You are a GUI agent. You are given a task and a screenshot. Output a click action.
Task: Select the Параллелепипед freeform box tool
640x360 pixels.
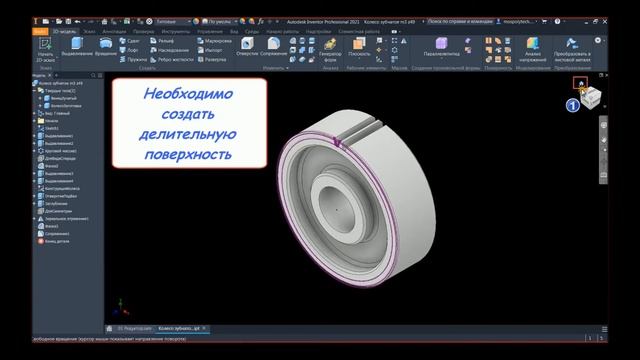click(441, 47)
